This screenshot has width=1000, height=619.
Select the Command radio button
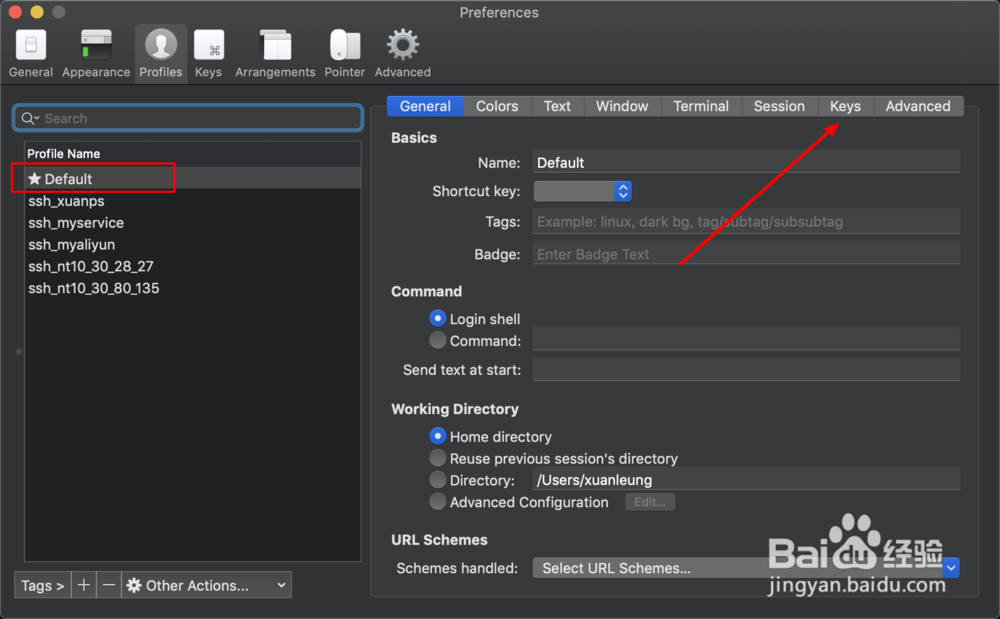point(438,341)
